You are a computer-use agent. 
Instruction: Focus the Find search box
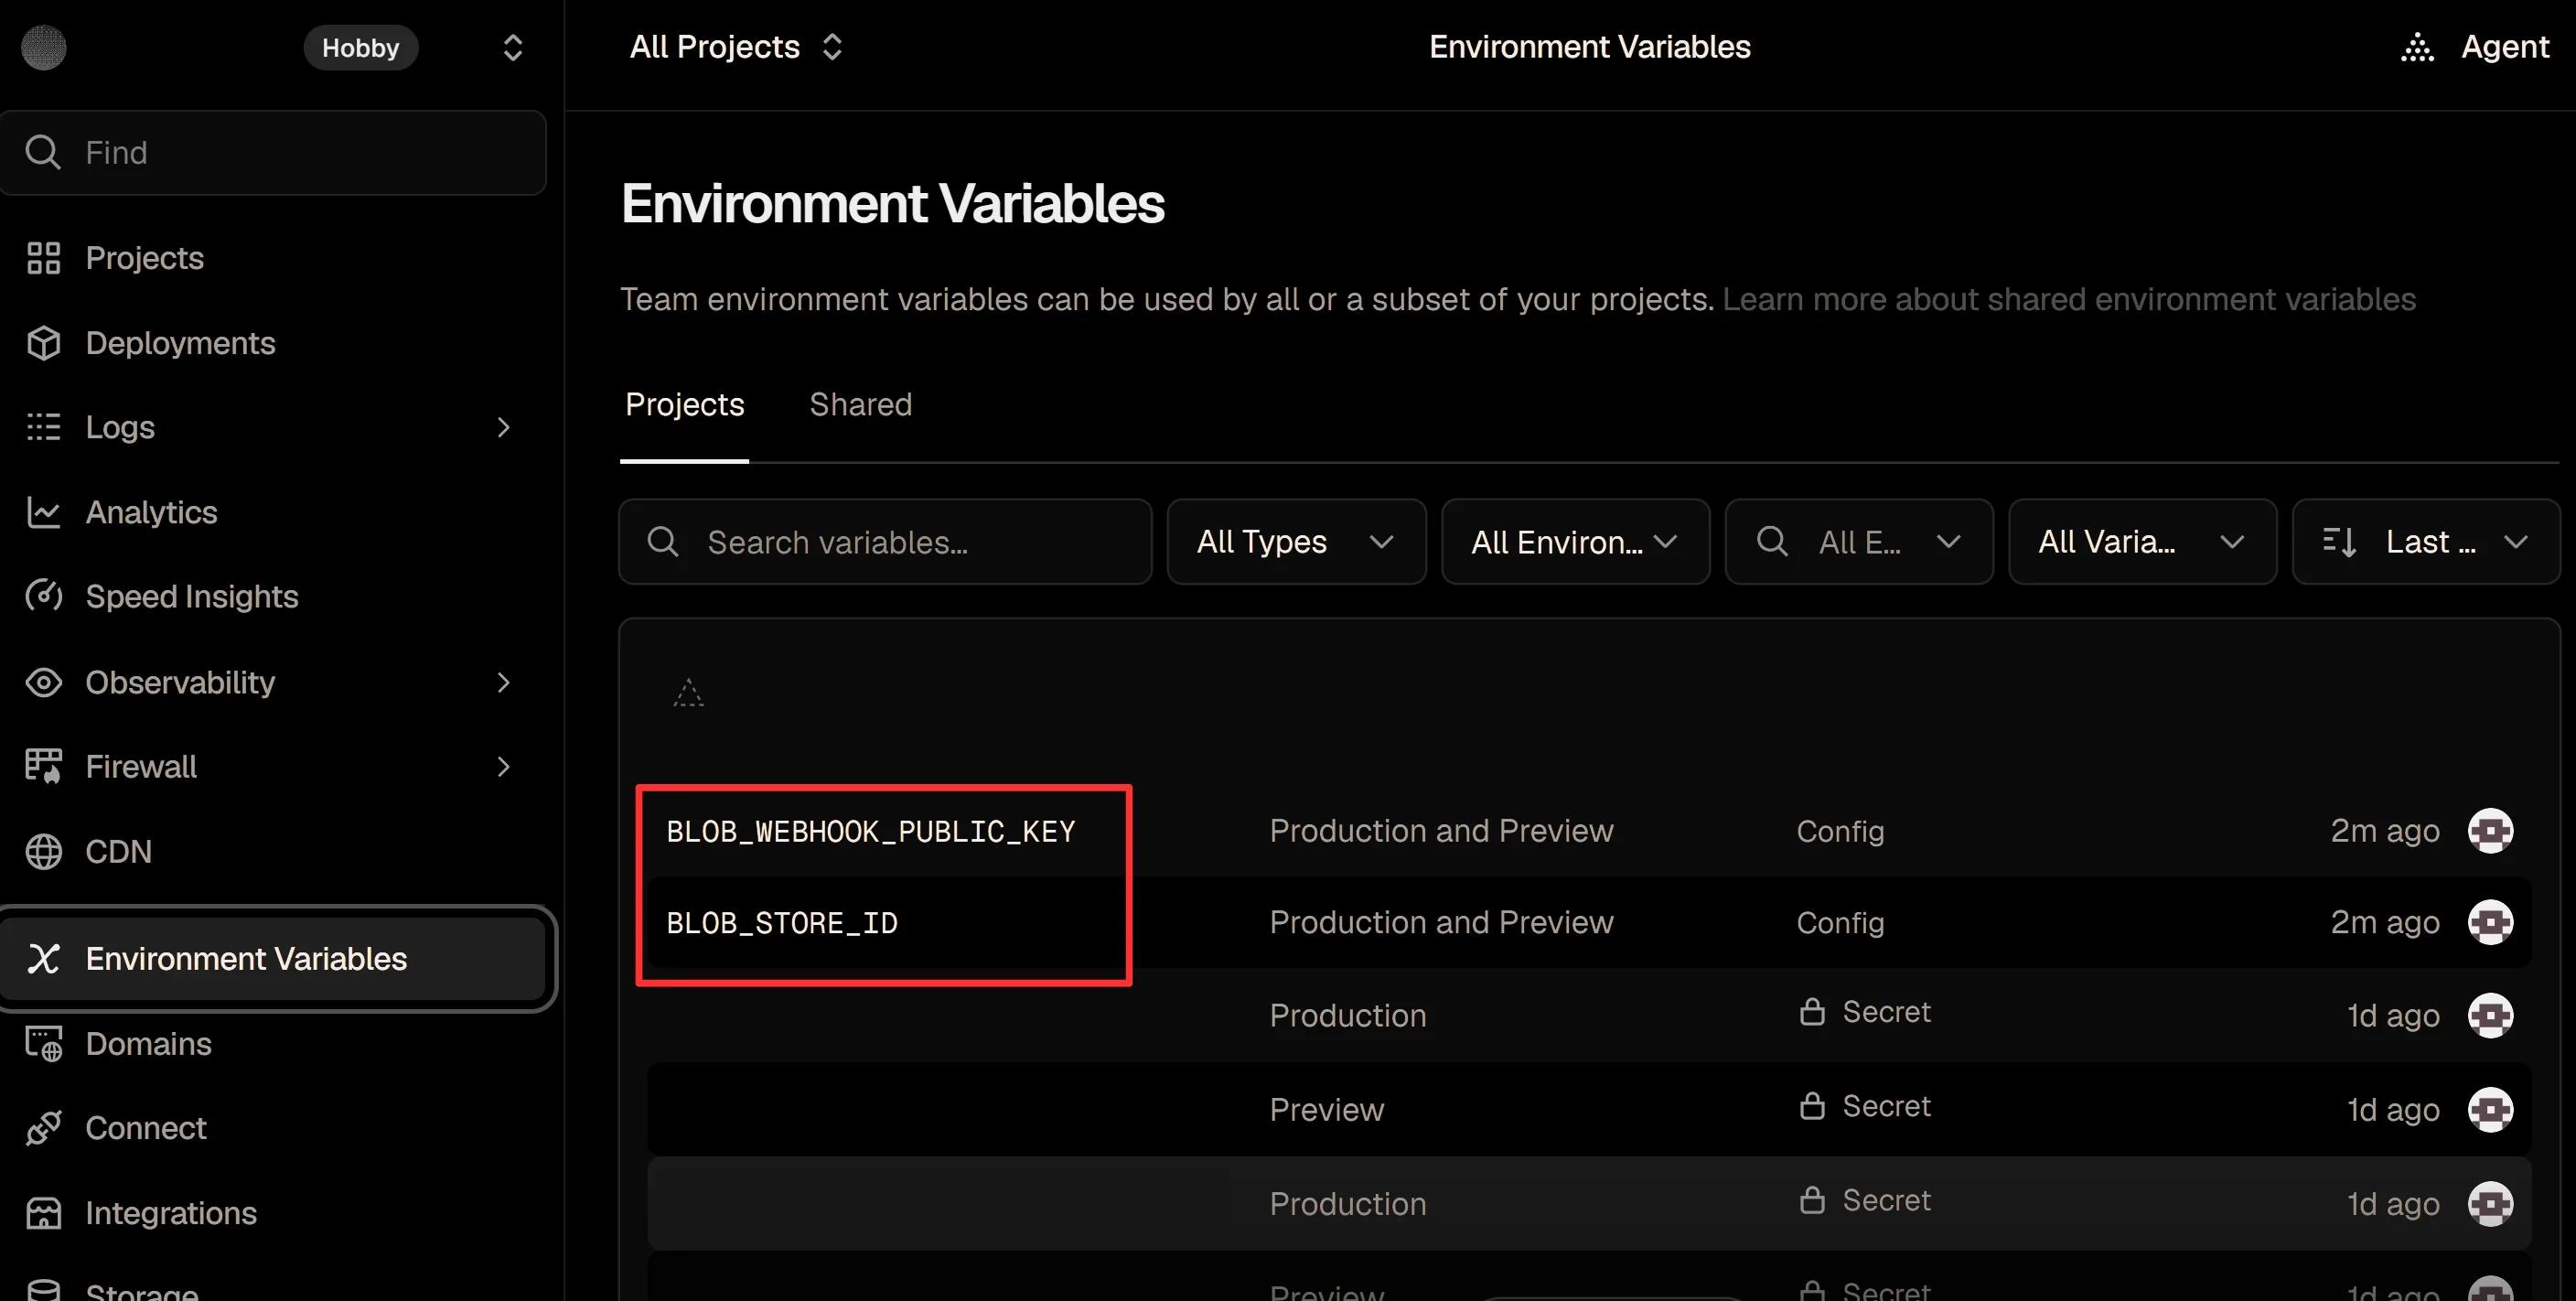click(x=274, y=152)
